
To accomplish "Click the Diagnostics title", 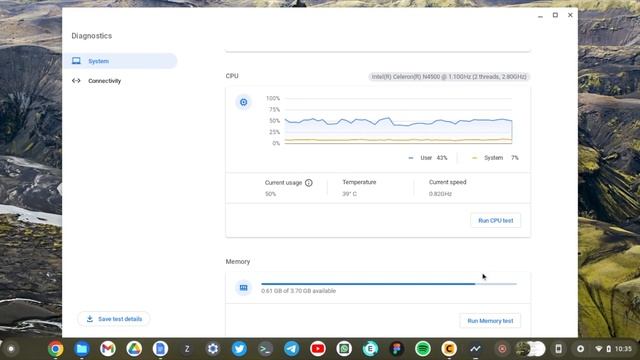I will tap(91, 36).
